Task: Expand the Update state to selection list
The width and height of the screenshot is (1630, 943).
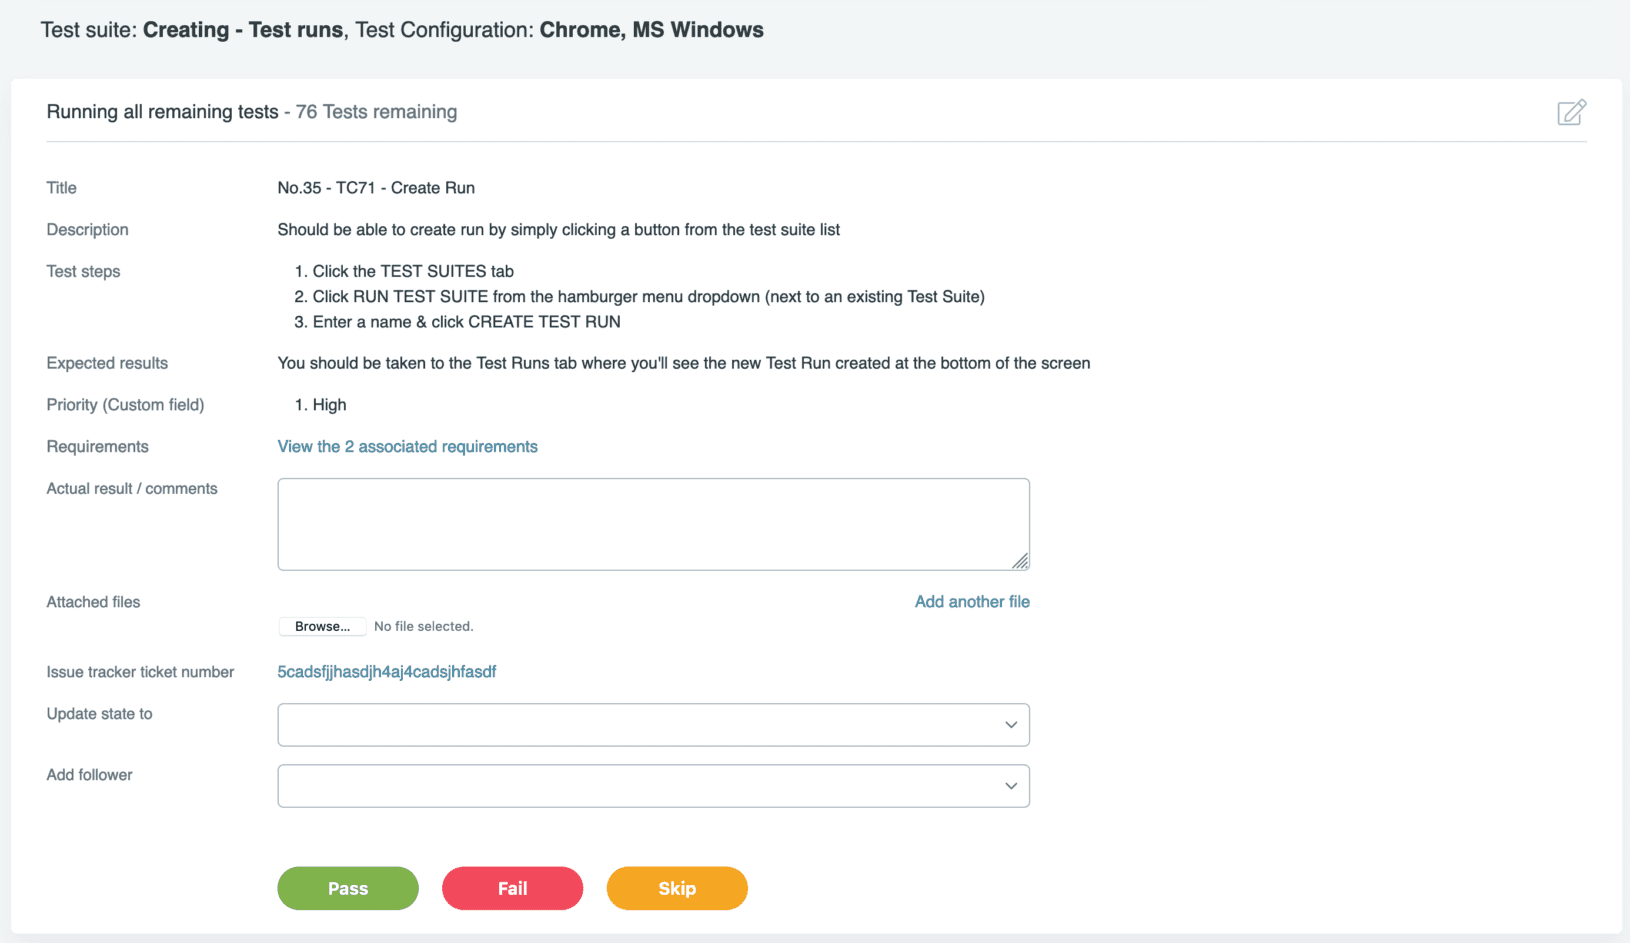Action: pyautogui.click(x=1010, y=724)
